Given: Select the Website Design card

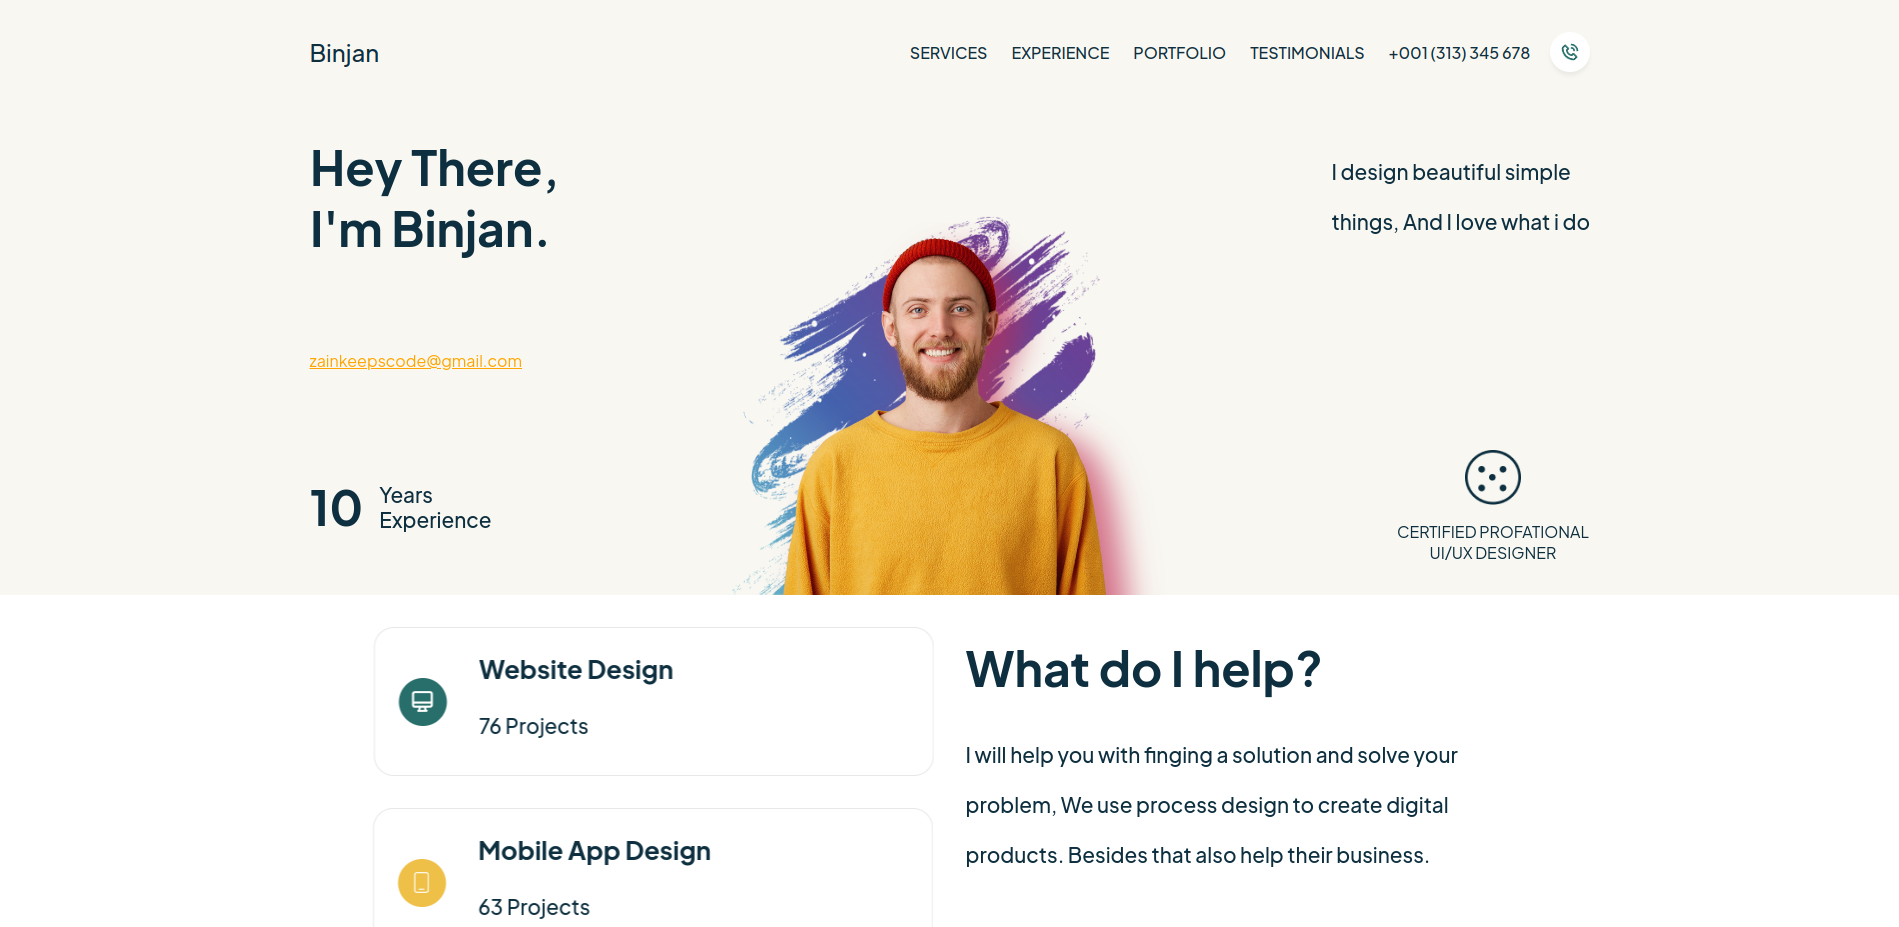Looking at the screenshot, I should [x=653, y=701].
